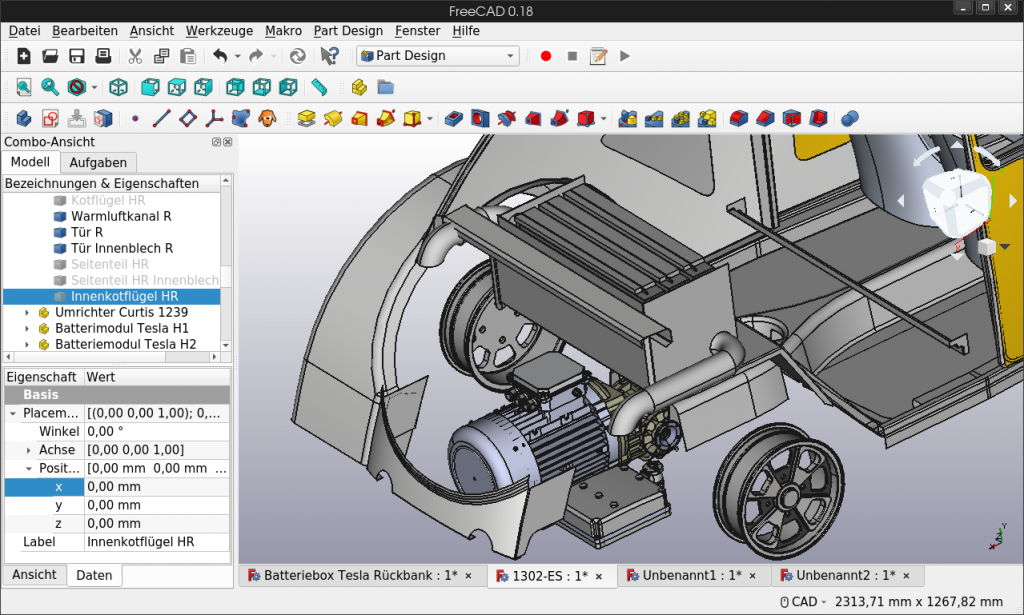
Task: Switch to the Aufgaben tab
Action: (x=98, y=163)
